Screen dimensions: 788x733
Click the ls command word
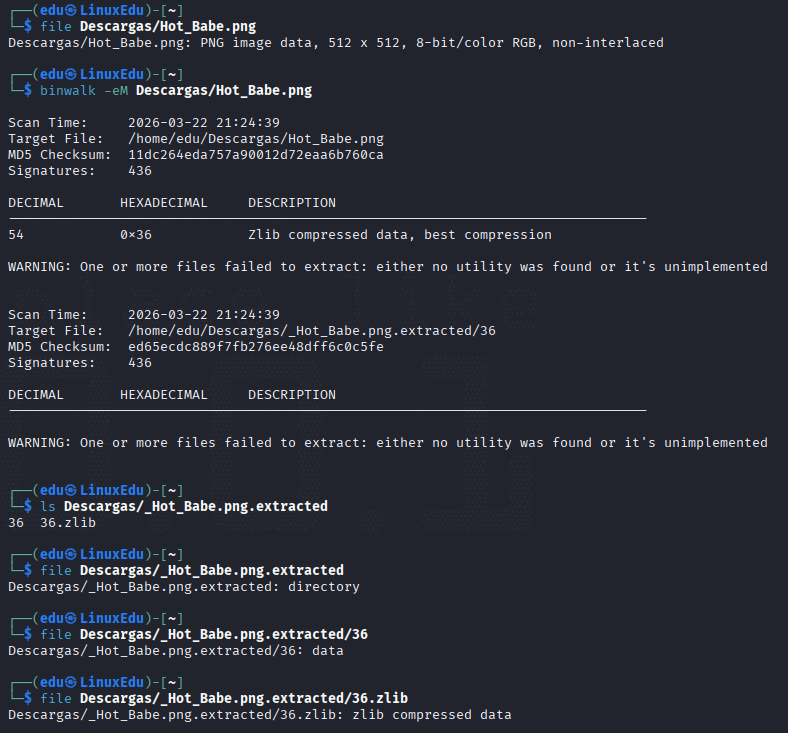48,506
